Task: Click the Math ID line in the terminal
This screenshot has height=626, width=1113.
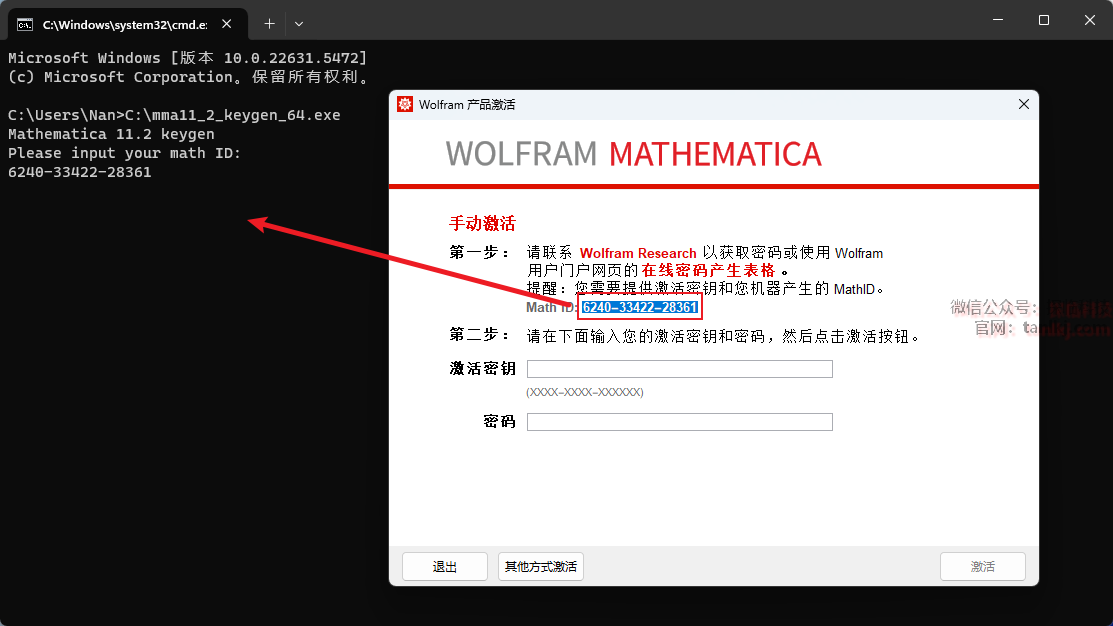Action: coord(80,172)
